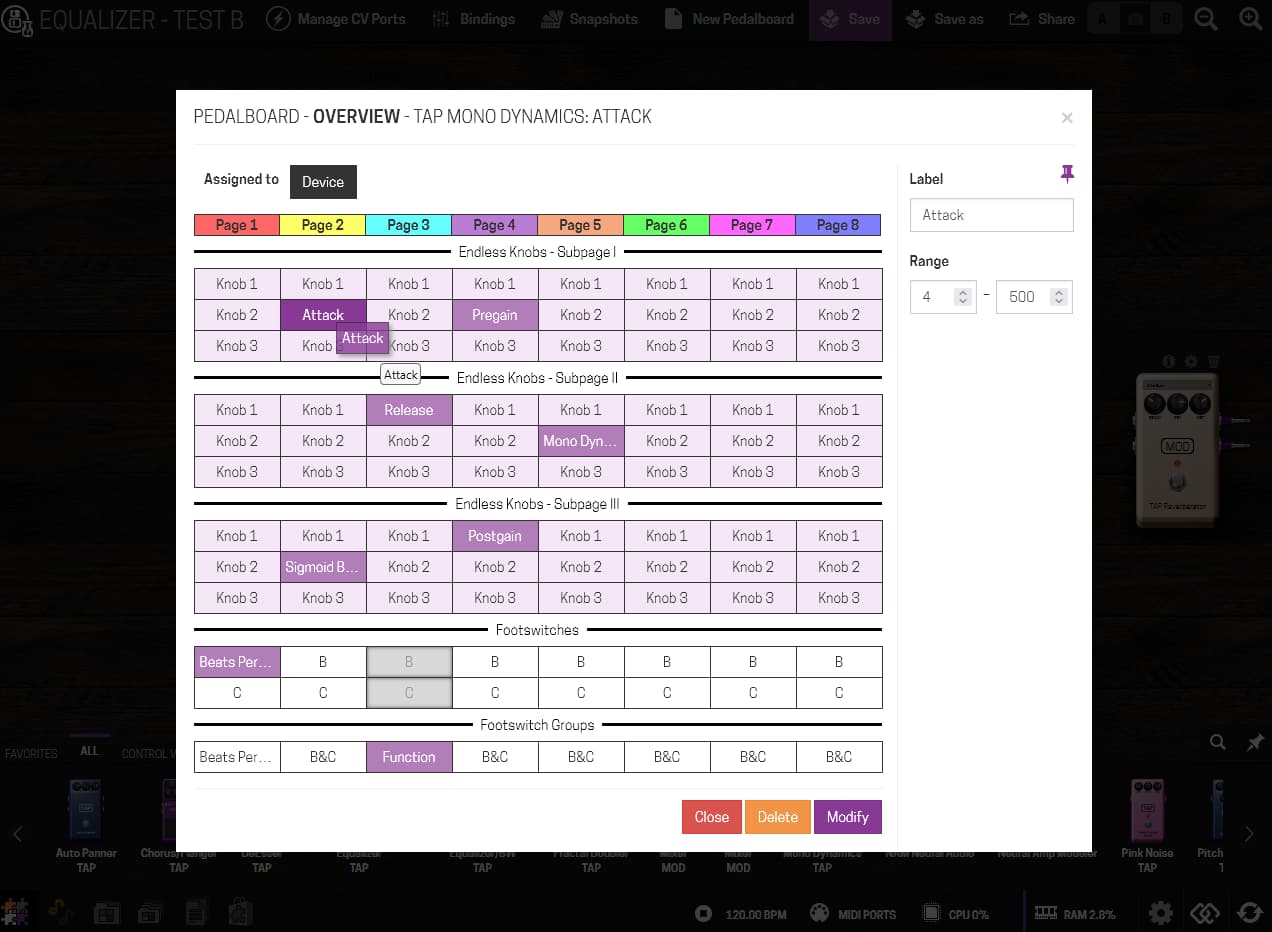The width and height of the screenshot is (1272, 932).
Task: Click the Label input field
Action: pyautogui.click(x=991, y=215)
